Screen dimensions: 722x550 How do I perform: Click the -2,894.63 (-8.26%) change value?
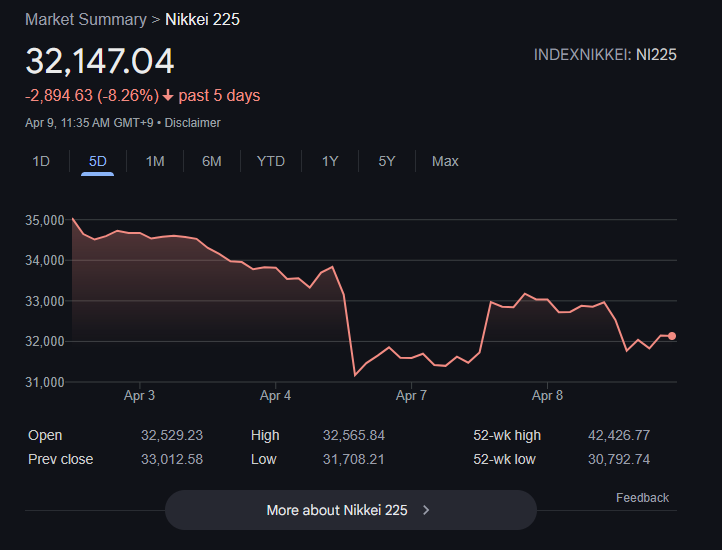[92, 95]
